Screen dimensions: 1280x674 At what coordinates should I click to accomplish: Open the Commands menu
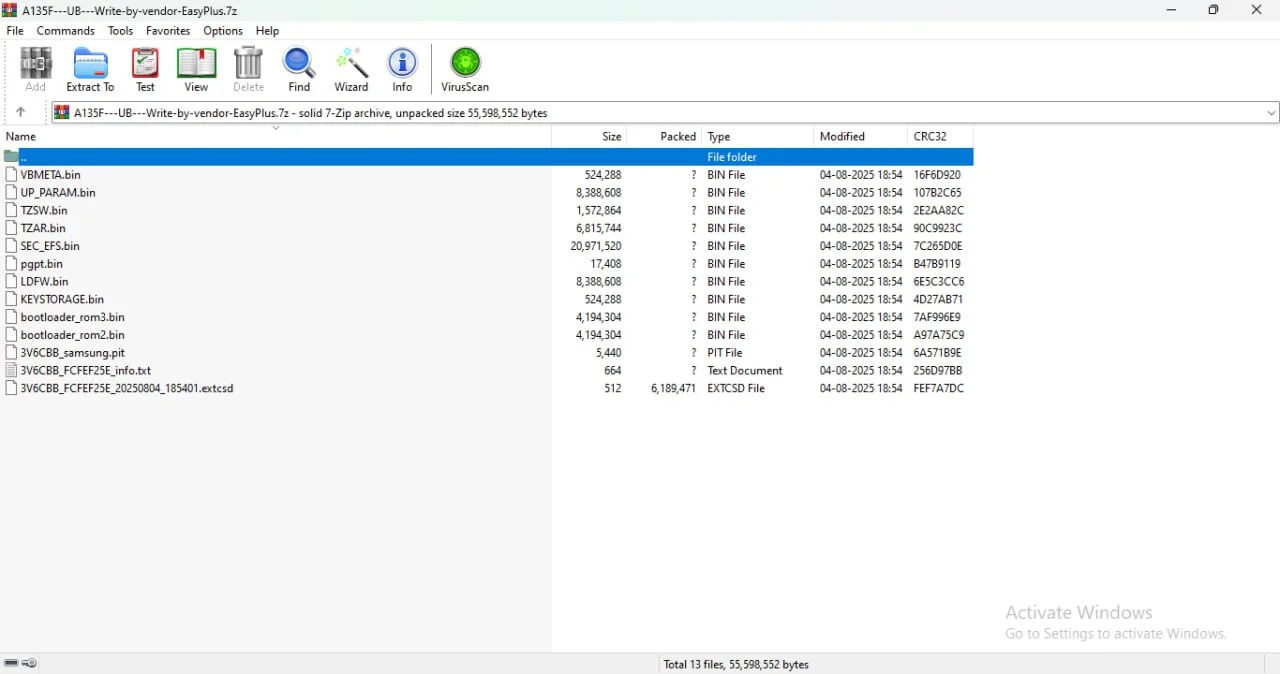(66, 31)
